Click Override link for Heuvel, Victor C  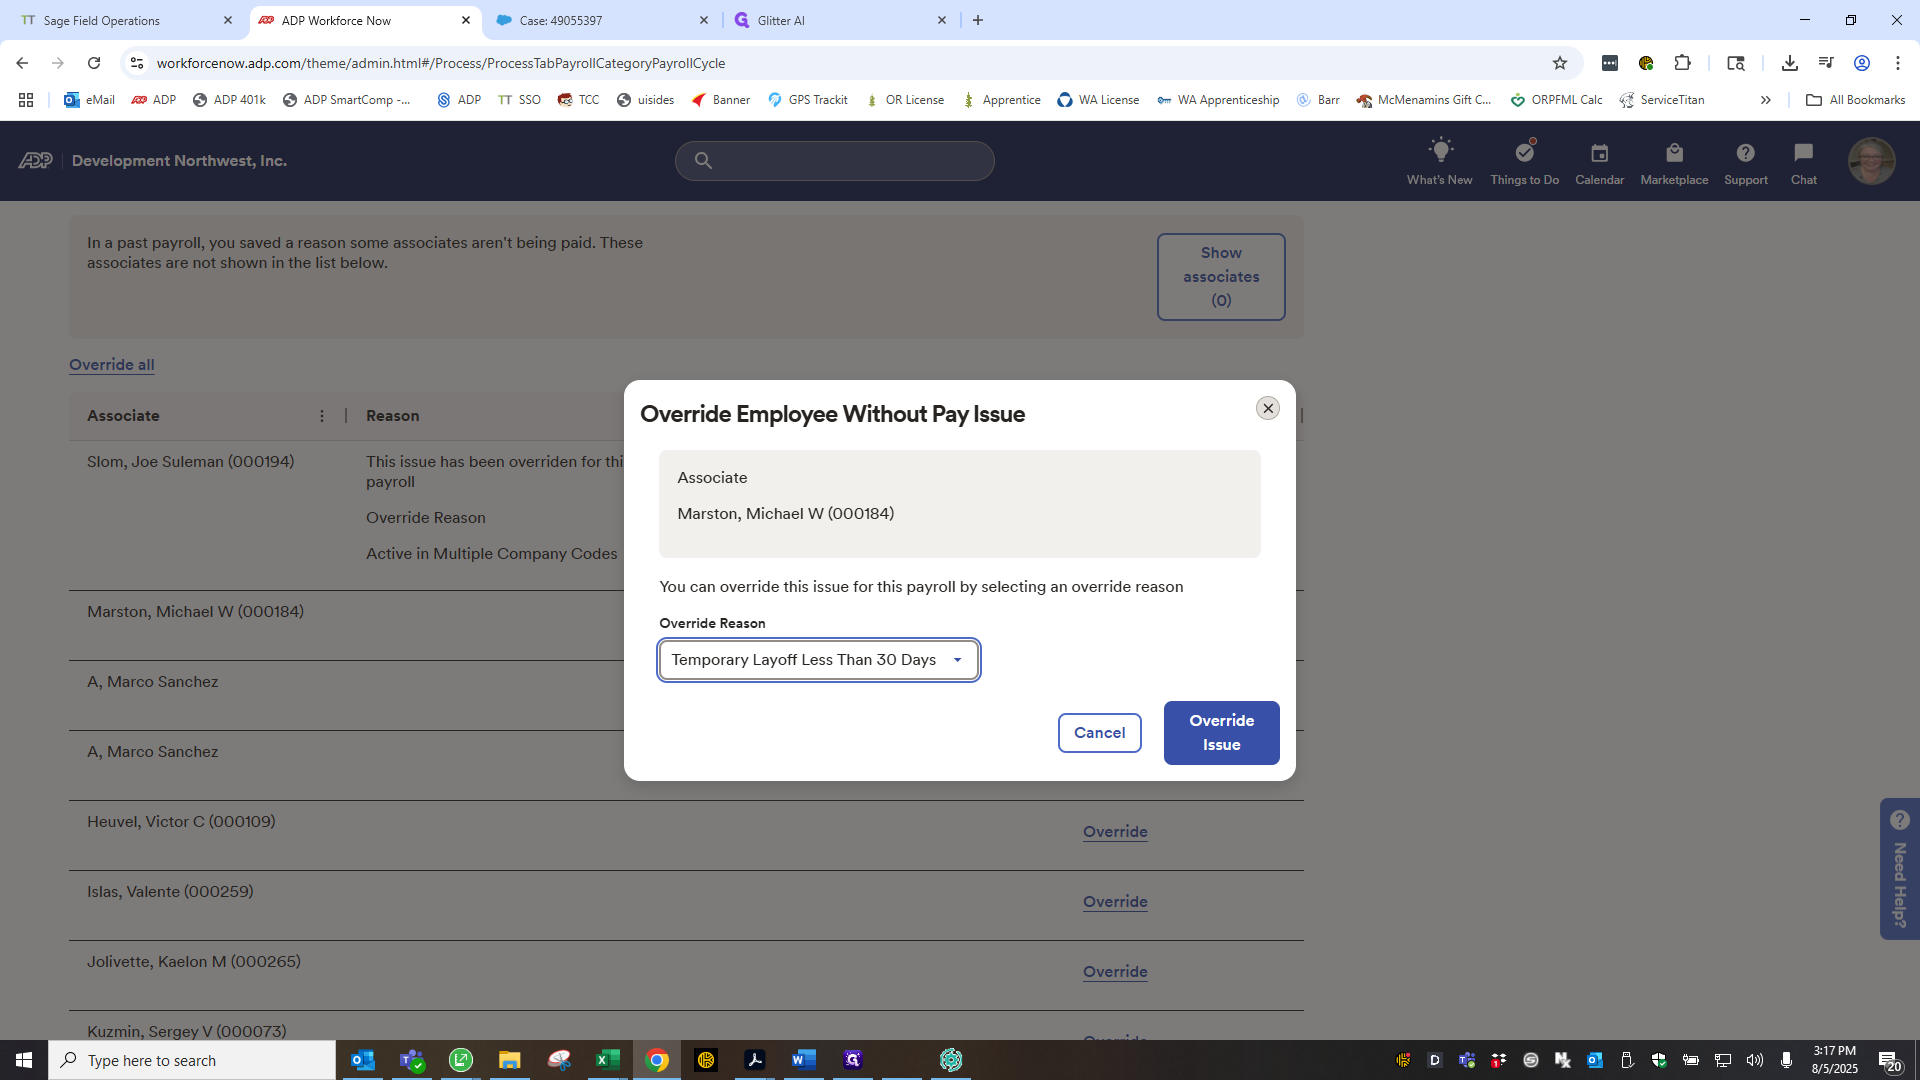pos(1115,832)
